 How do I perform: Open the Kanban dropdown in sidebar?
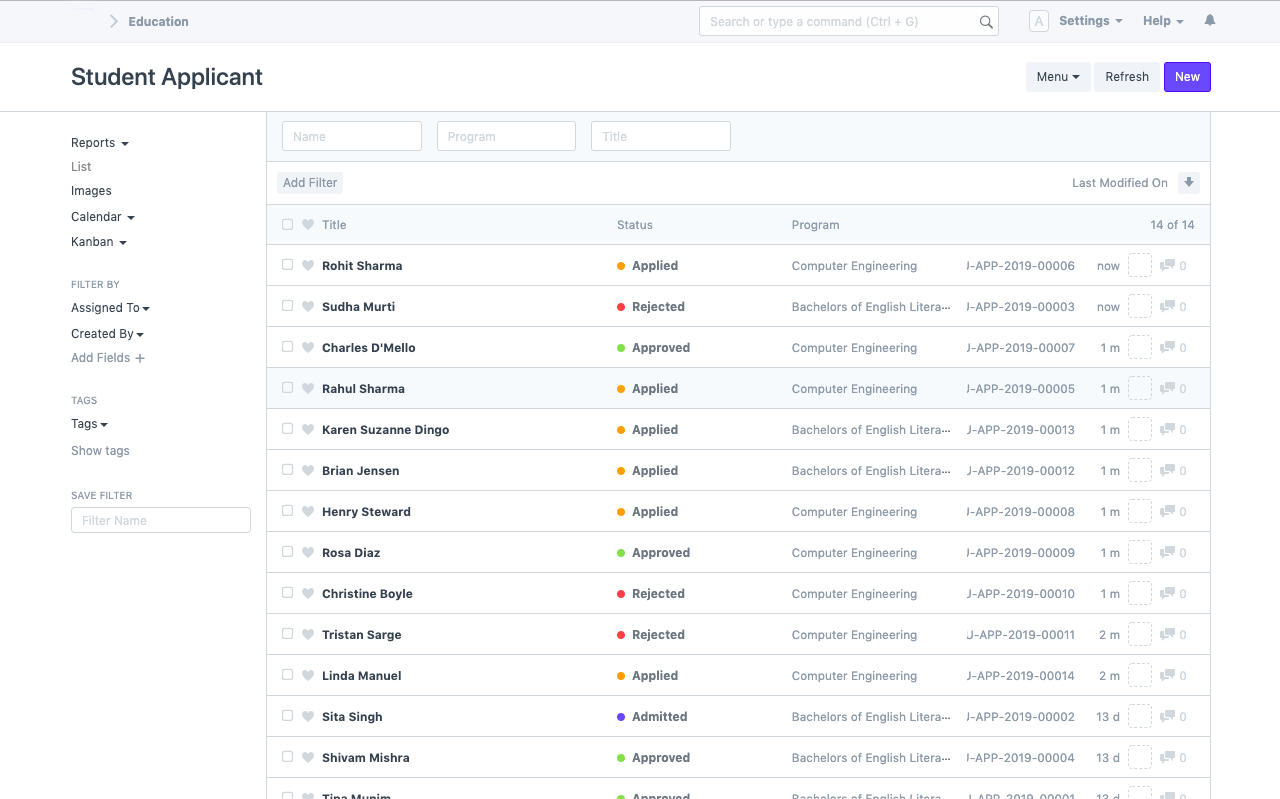(x=98, y=242)
